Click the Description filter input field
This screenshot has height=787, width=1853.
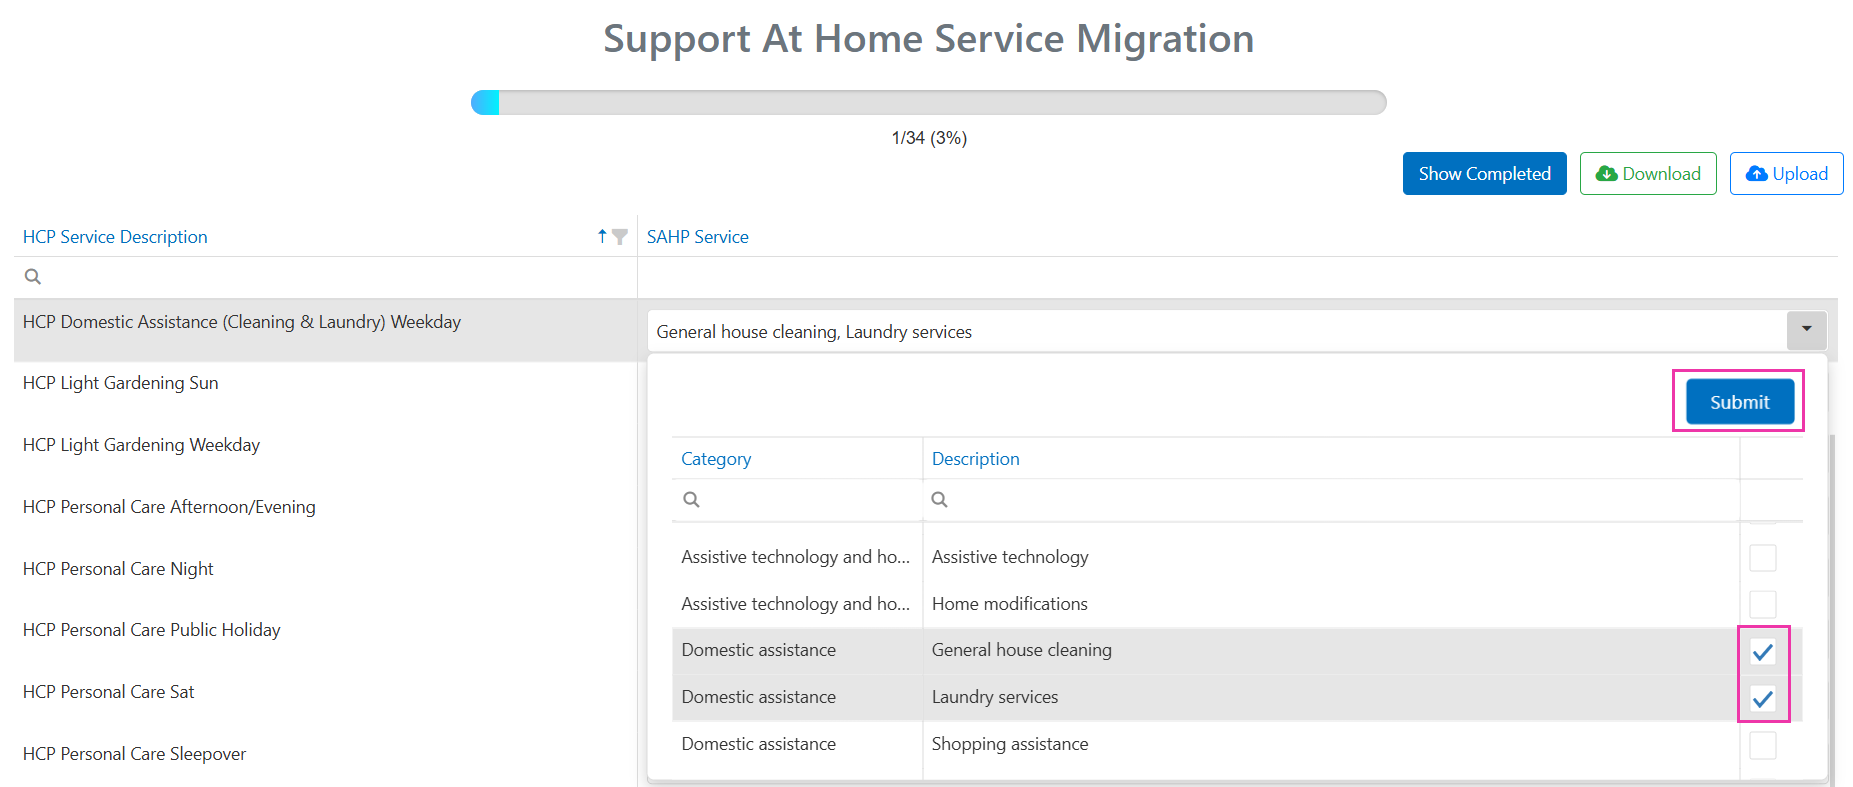pyautogui.click(x=1331, y=500)
